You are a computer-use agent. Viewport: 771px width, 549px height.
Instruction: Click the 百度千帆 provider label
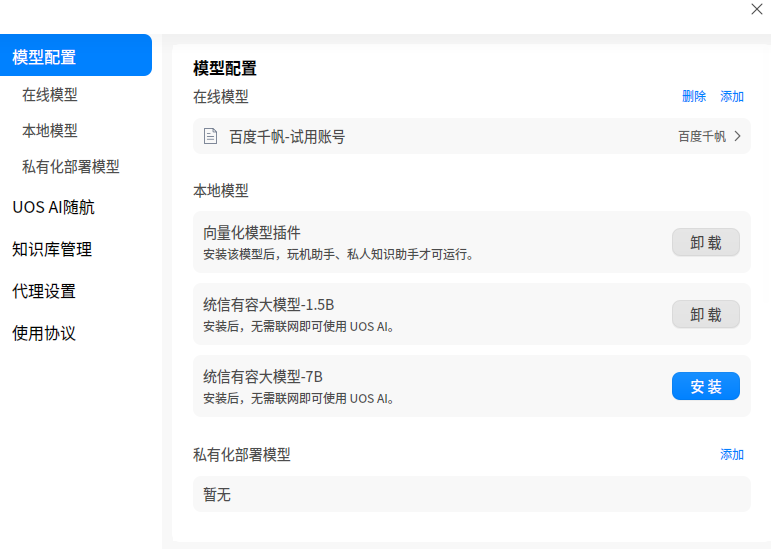(x=702, y=136)
